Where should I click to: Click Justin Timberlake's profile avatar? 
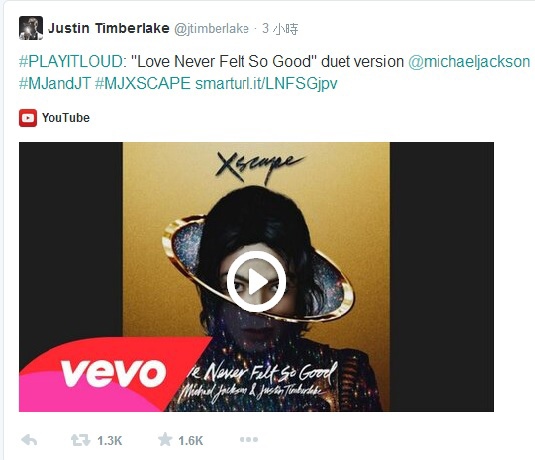tap(31, 28)
